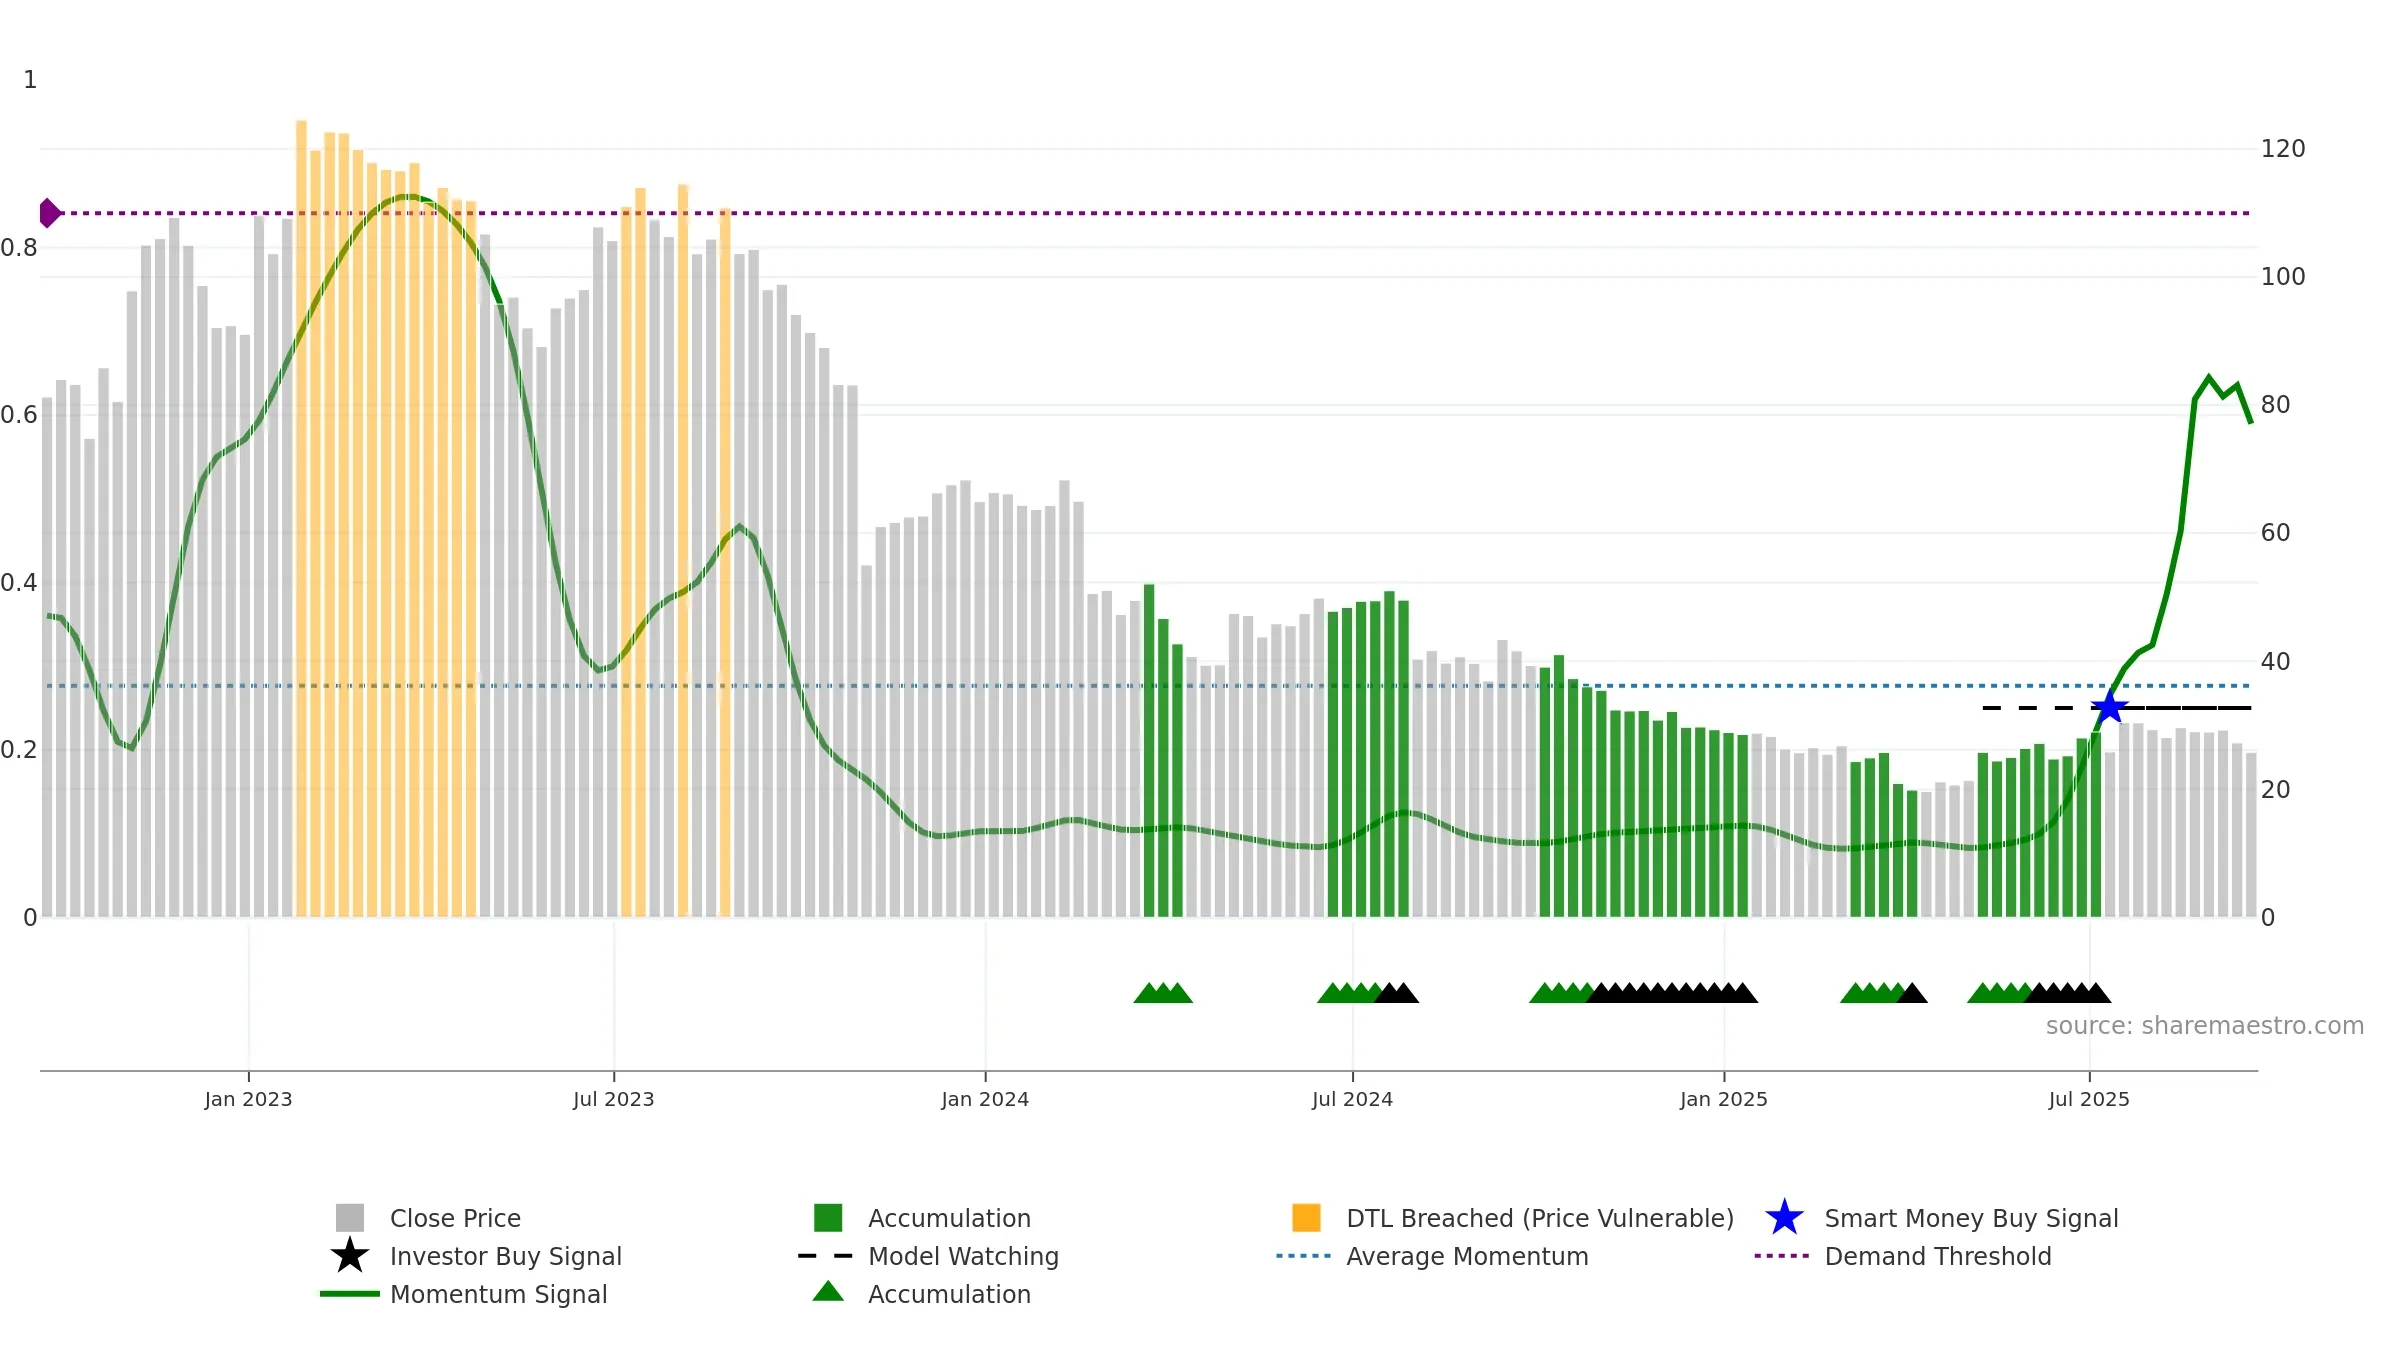This screenshot has height=1350, width=2400.
Task: Click the 0.2 left axis value
Action: coord(19,749)
